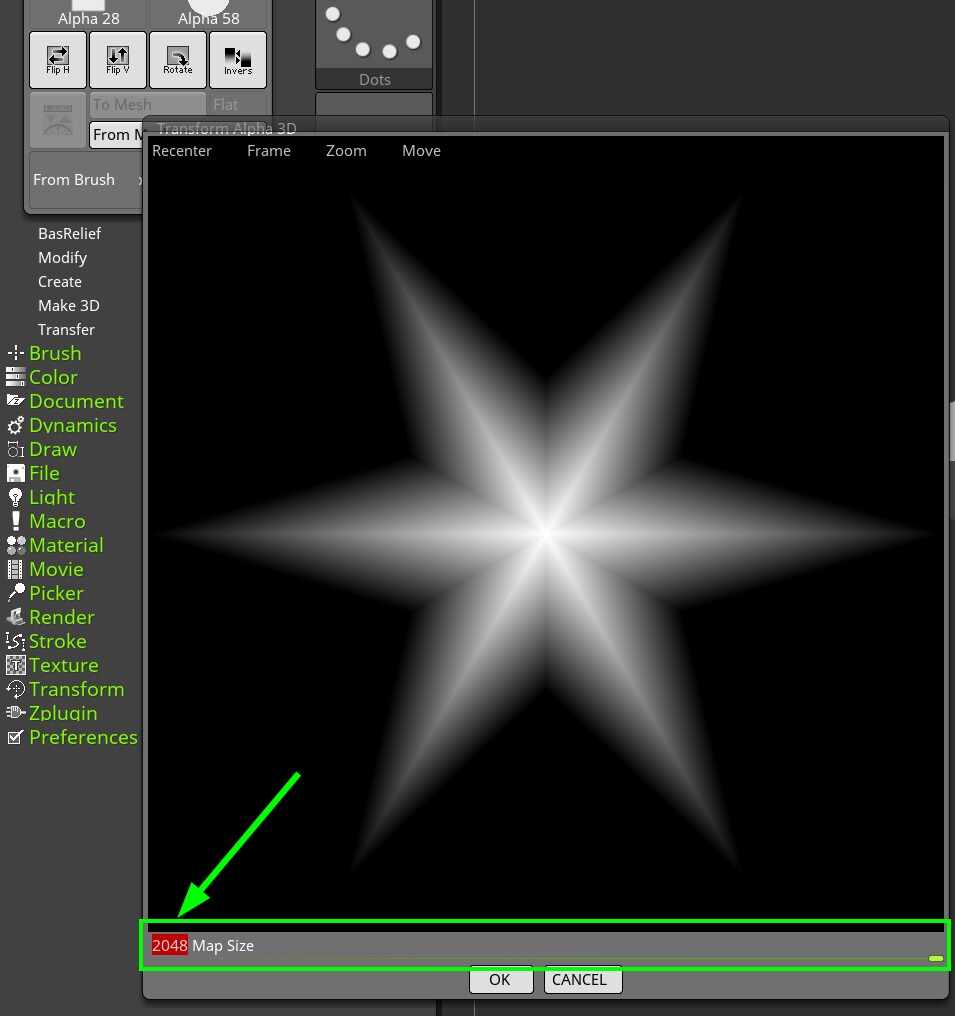Viewport: 955px width, 1016px height.
Task: Confirm with the OK button
Action: pos(501,979)
